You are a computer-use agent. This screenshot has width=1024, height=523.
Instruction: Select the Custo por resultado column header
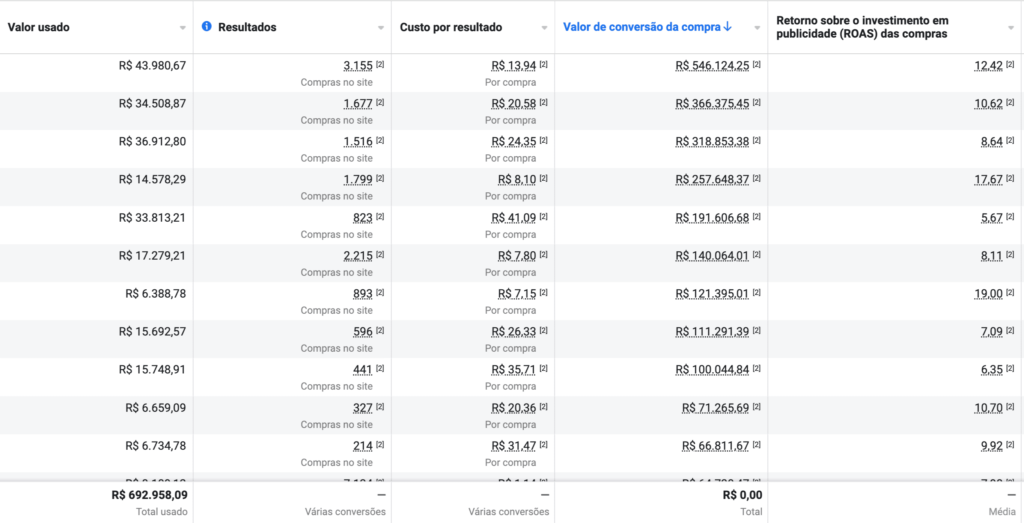451,27
